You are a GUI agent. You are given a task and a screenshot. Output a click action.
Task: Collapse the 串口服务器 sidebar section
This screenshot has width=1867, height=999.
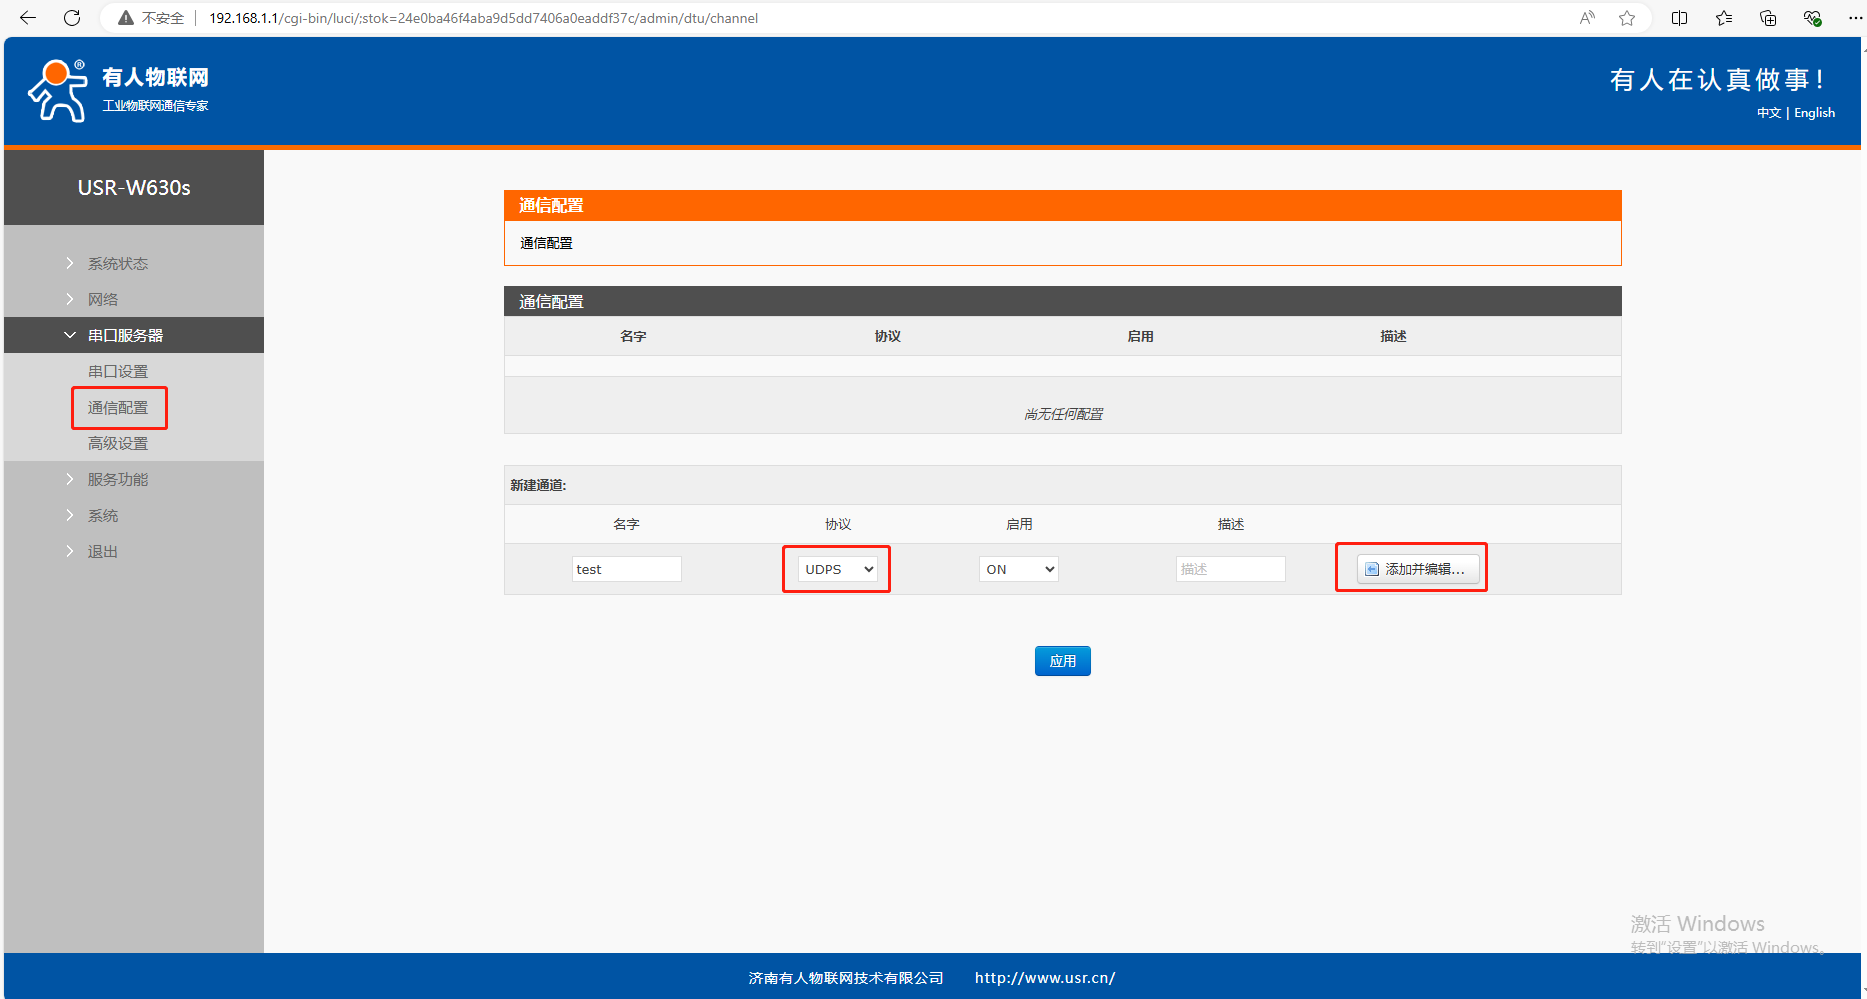click(x=125, y=336)
